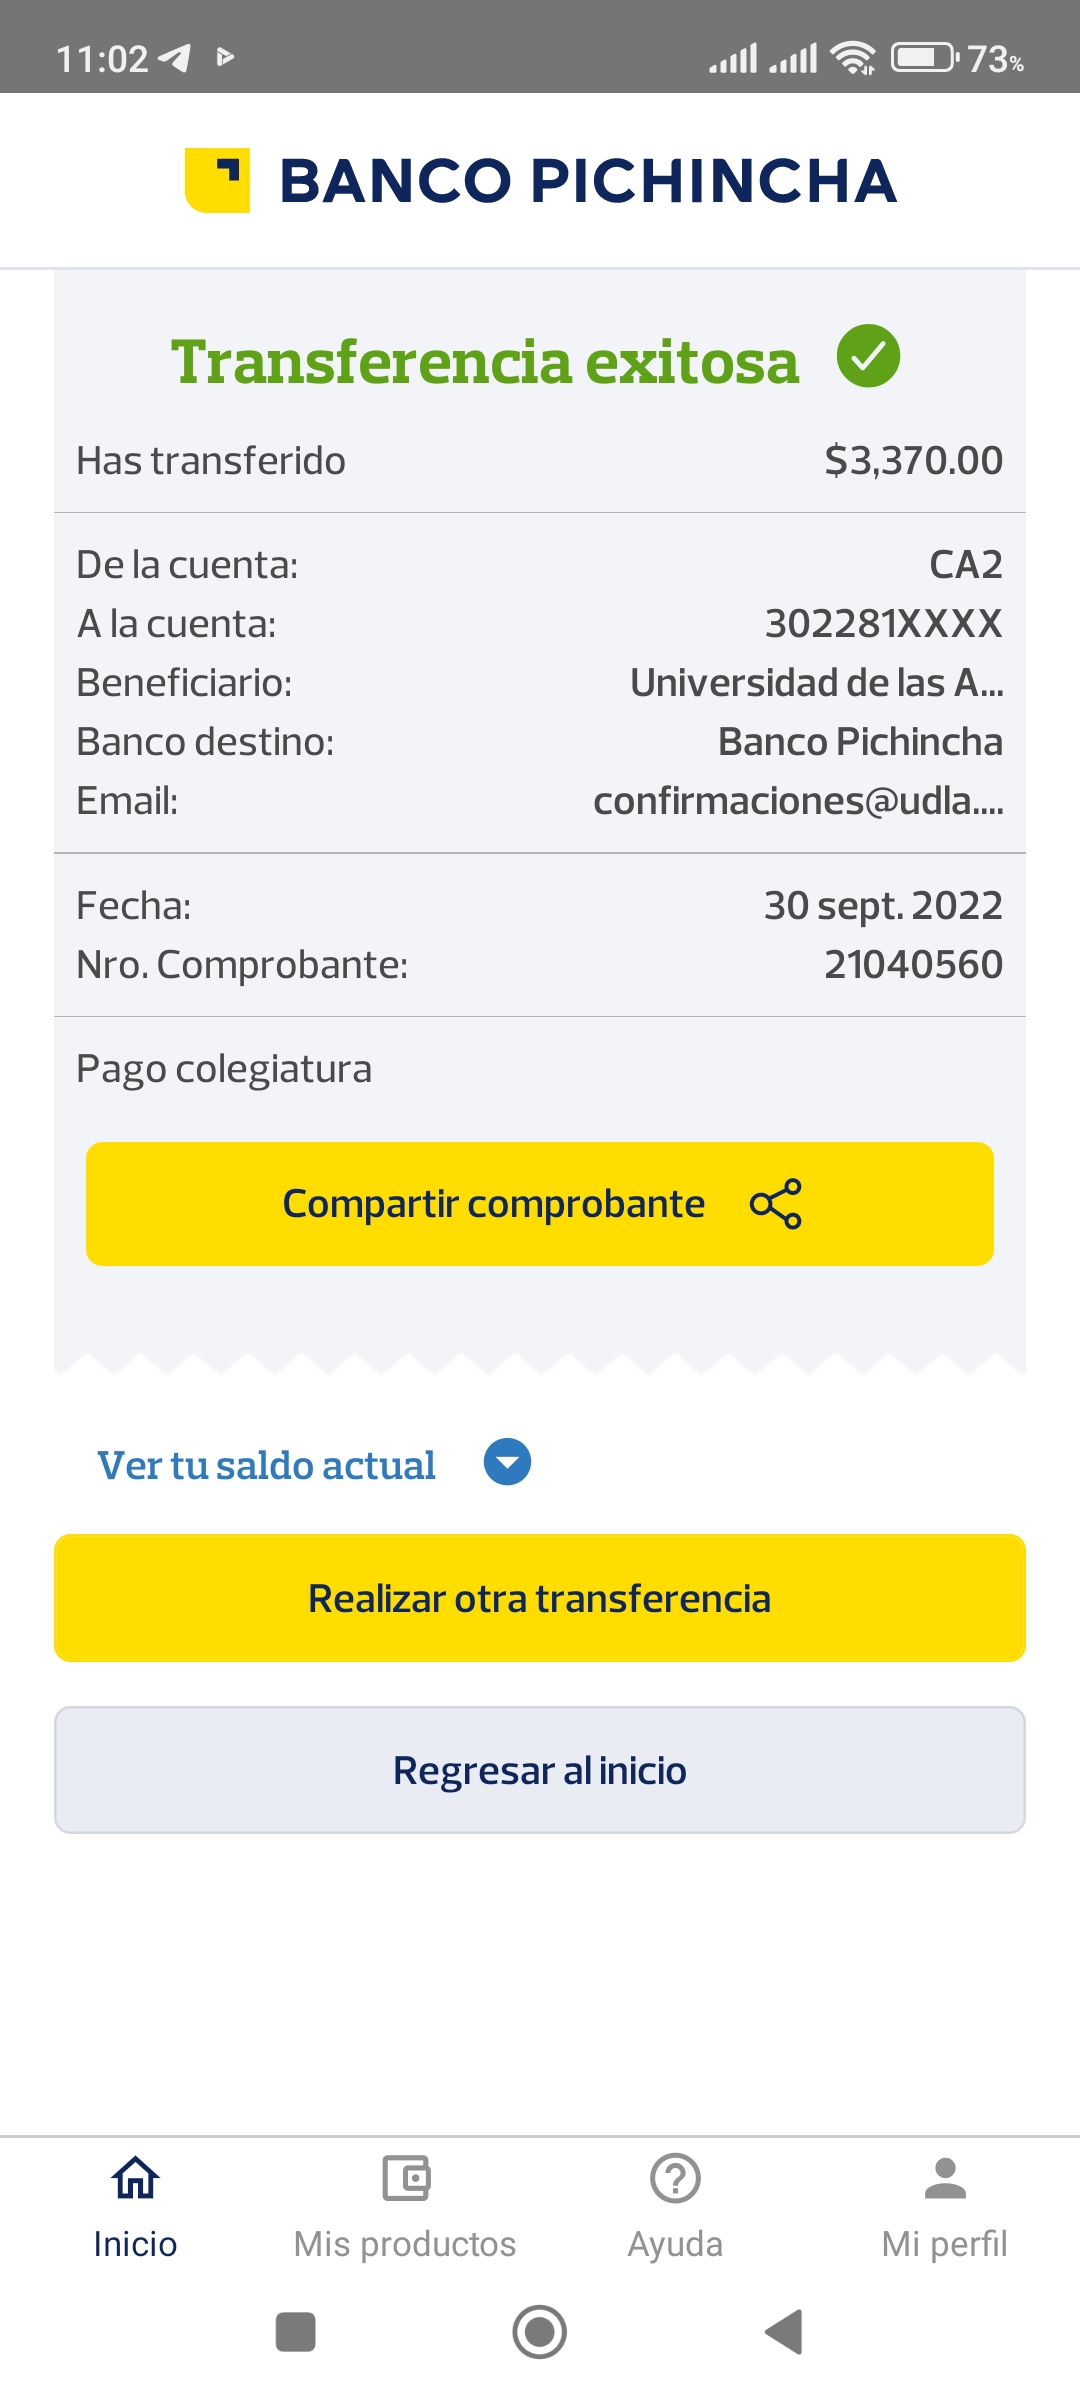Switch to the Ayuda tab label
This screenshot has height=2400, width=1080.
tap(675, 2245)
